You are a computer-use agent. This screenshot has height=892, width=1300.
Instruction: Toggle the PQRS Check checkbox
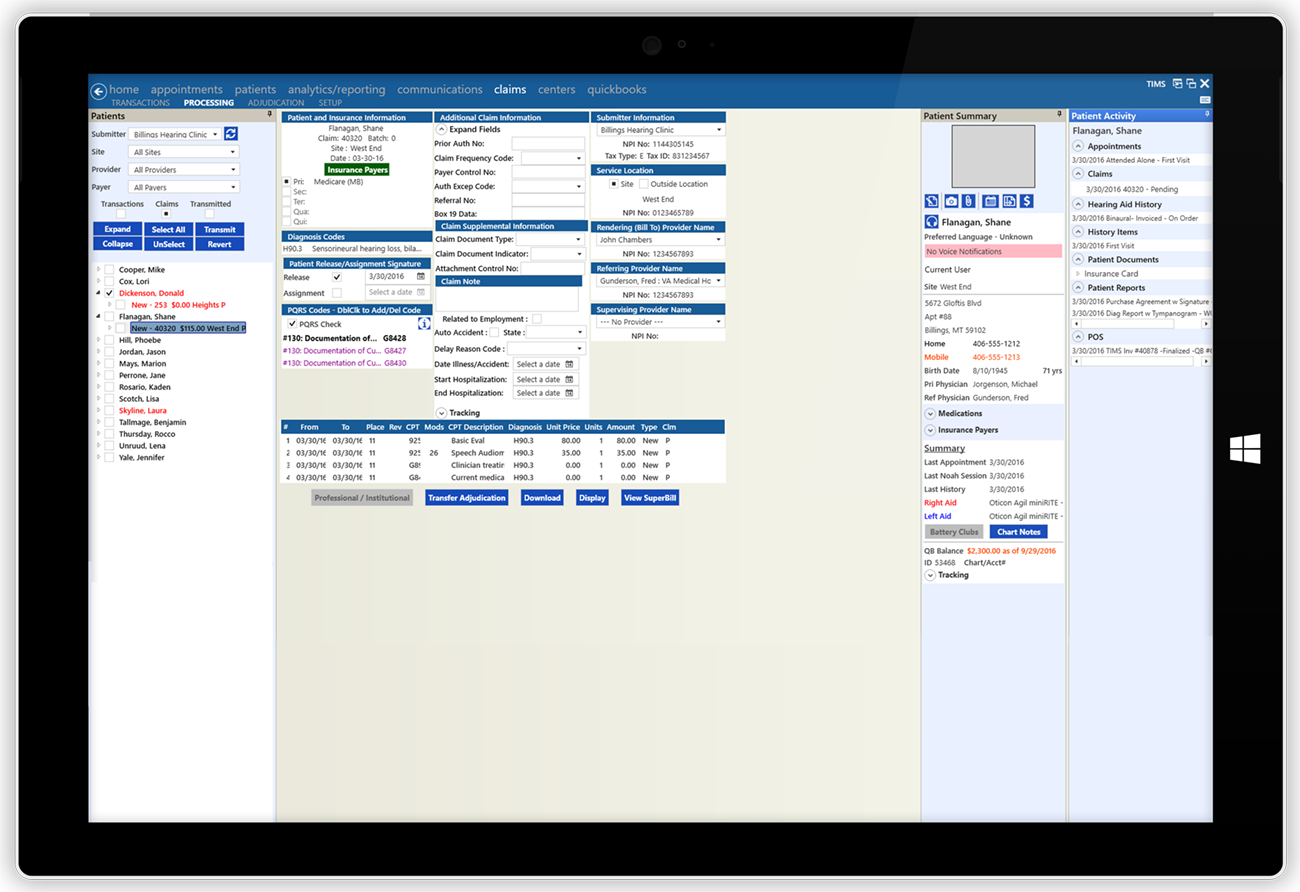click(292, 323)
